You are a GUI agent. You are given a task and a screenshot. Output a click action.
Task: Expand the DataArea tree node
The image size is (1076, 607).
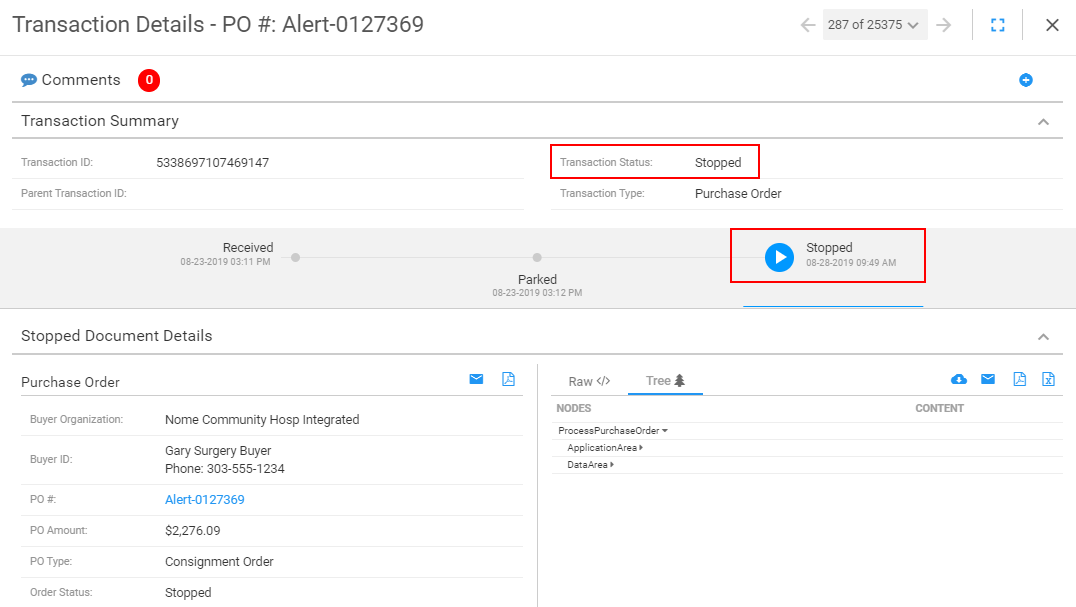point(612,465)
